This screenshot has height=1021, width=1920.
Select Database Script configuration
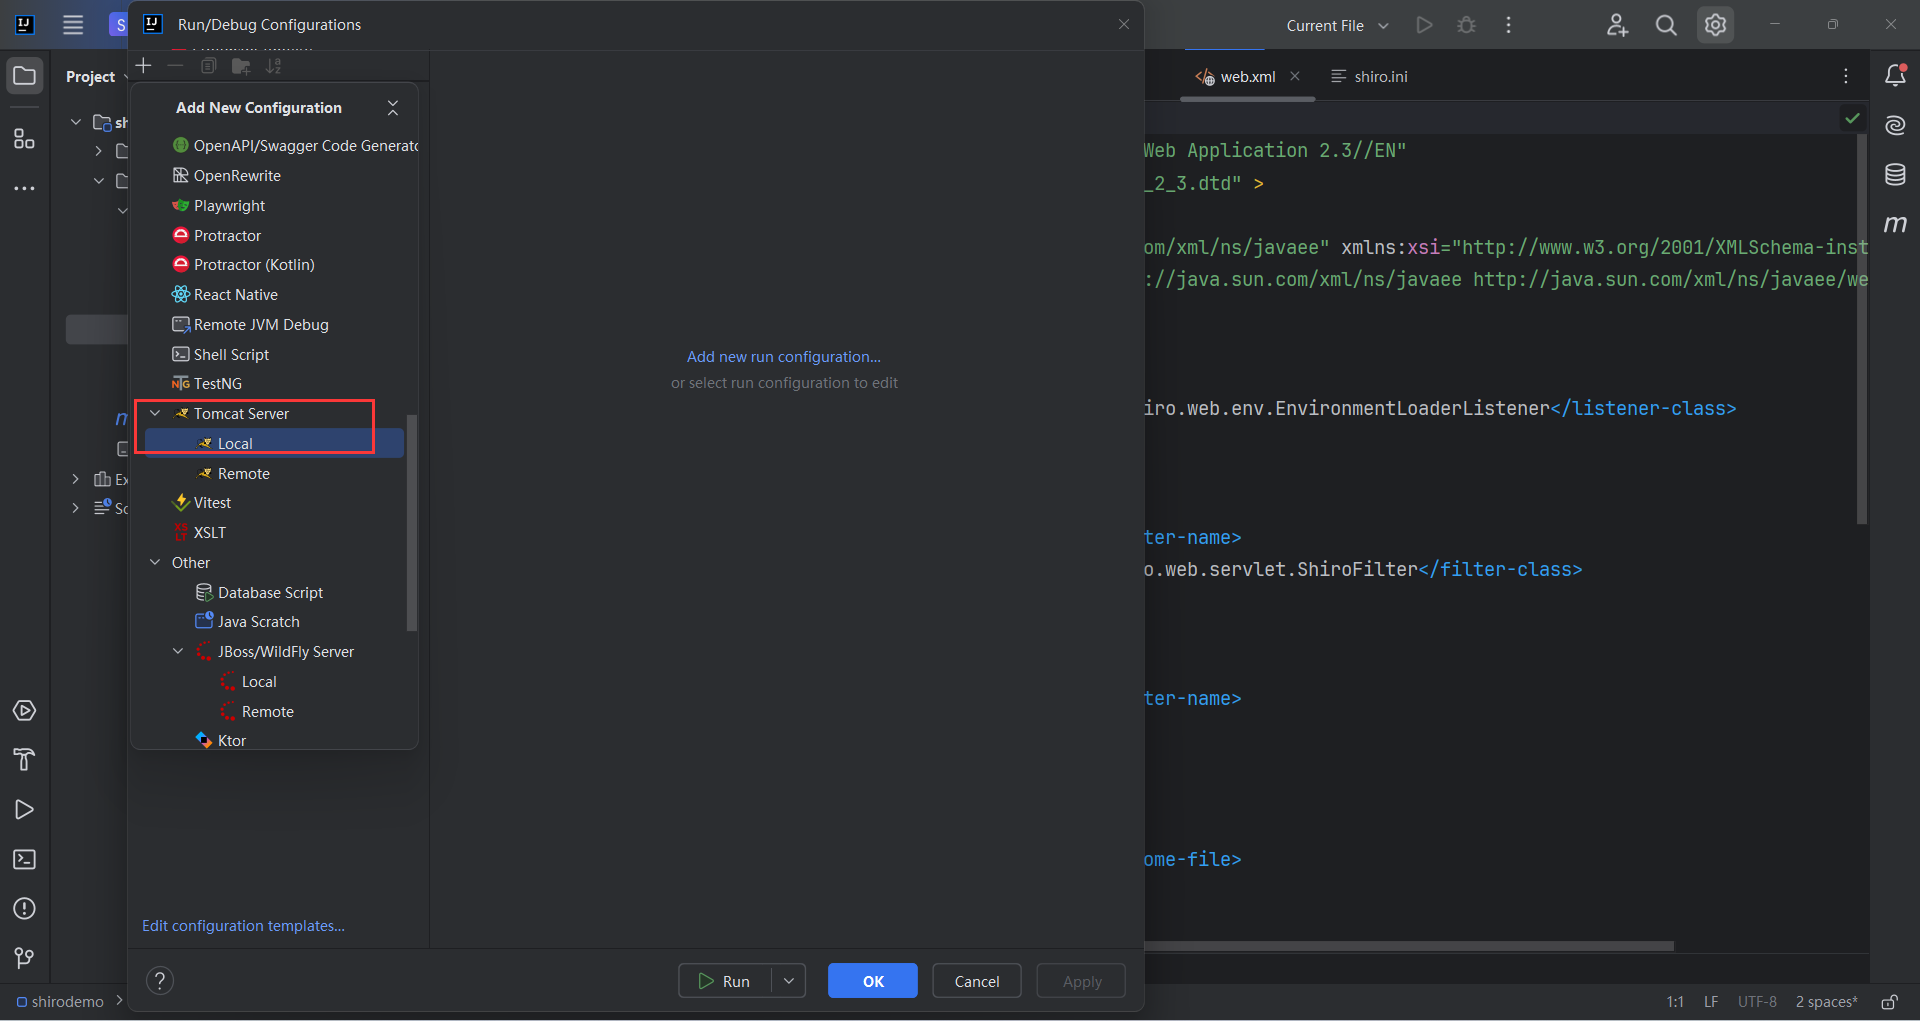pos(259,593)
